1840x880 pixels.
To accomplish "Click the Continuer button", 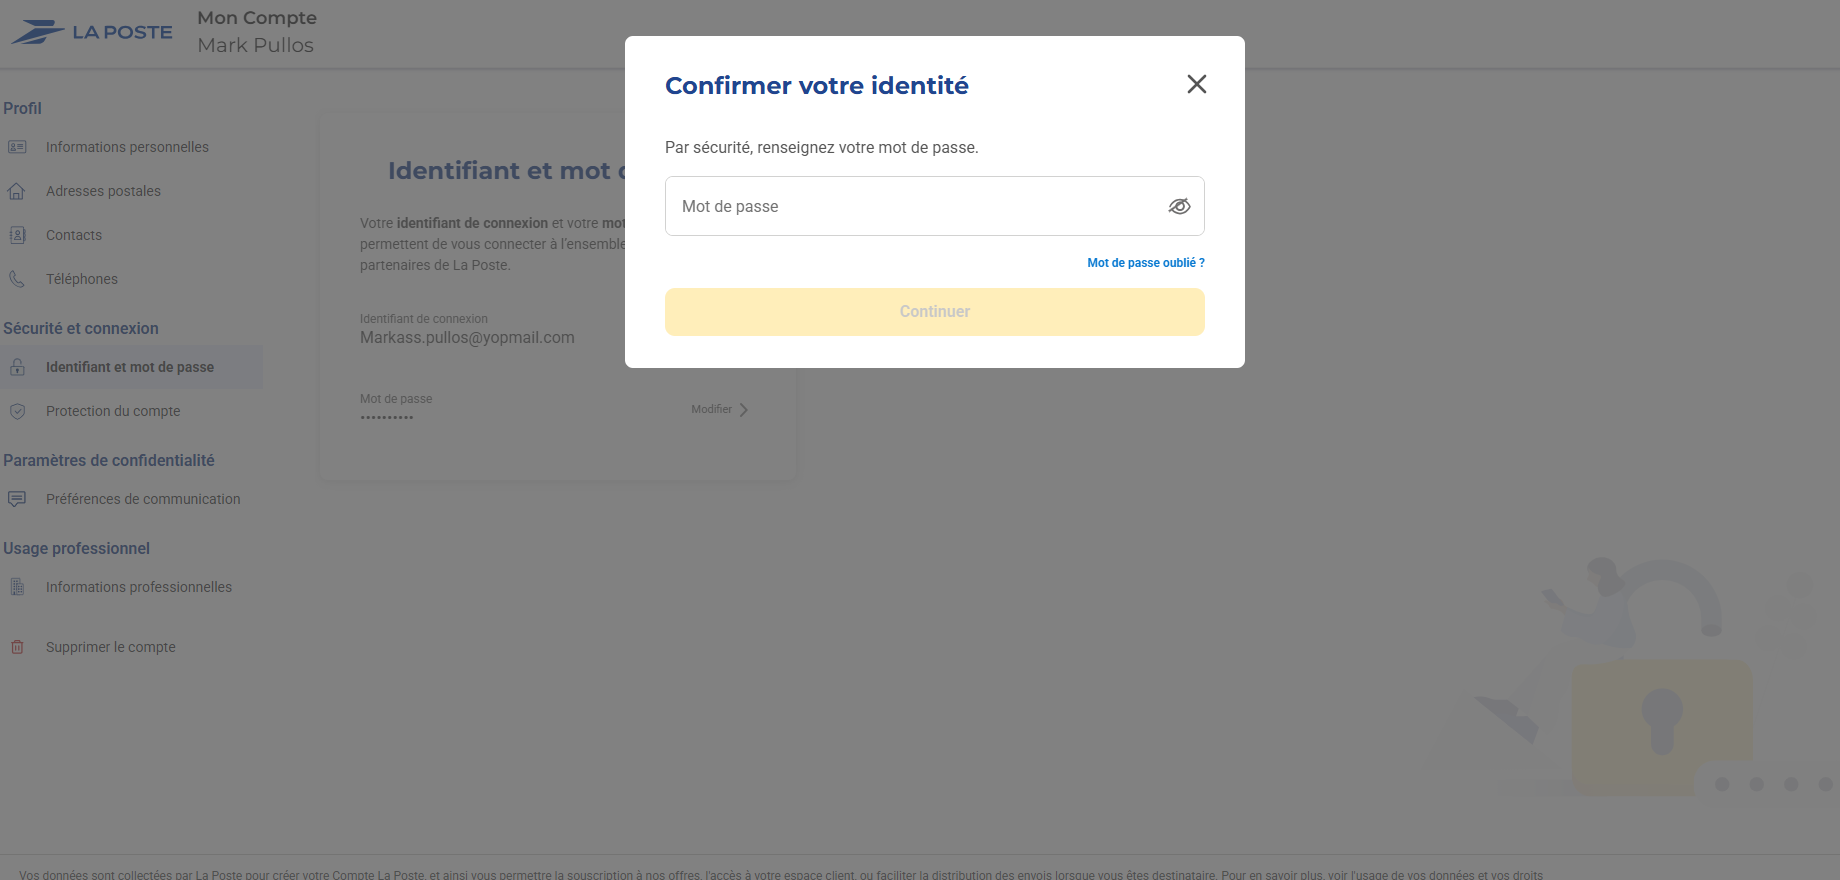I will [934, 312].
